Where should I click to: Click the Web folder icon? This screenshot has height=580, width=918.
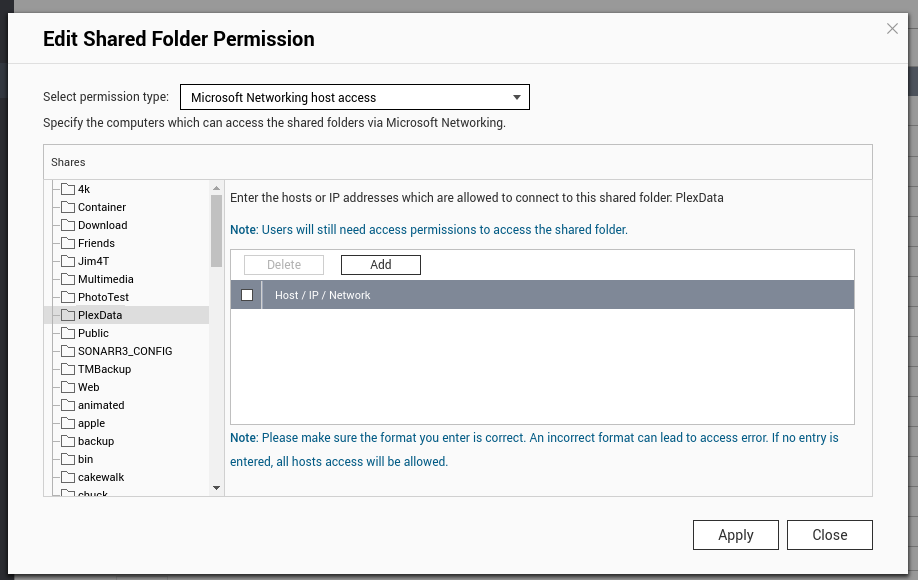point(68,387)
